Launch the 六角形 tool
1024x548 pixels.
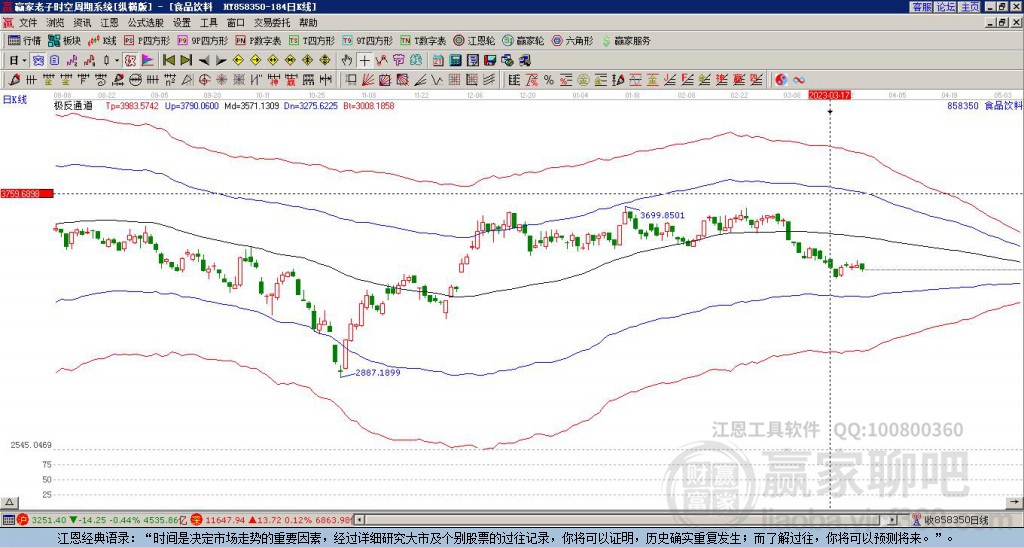tap(573, 40)
